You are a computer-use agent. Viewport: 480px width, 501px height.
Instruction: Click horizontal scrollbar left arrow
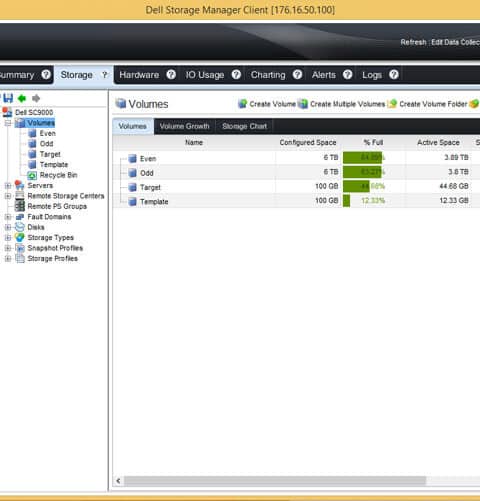tap(118, 481)
